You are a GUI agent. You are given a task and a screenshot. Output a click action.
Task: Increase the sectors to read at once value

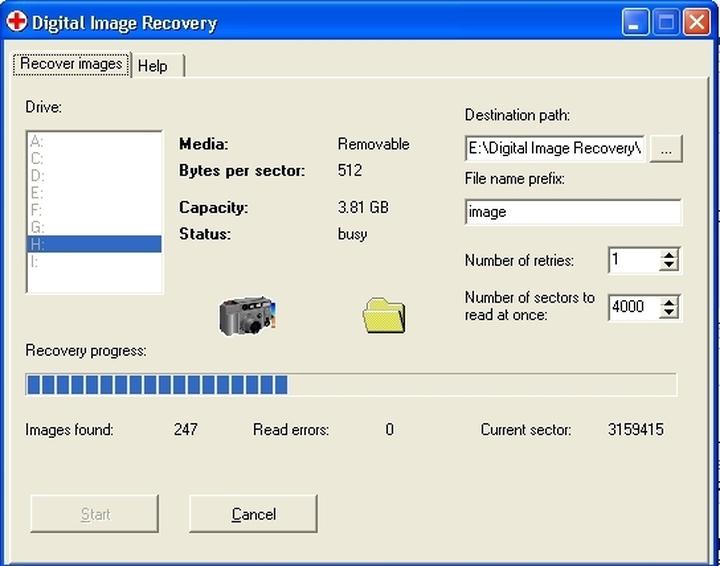point(669,302)
